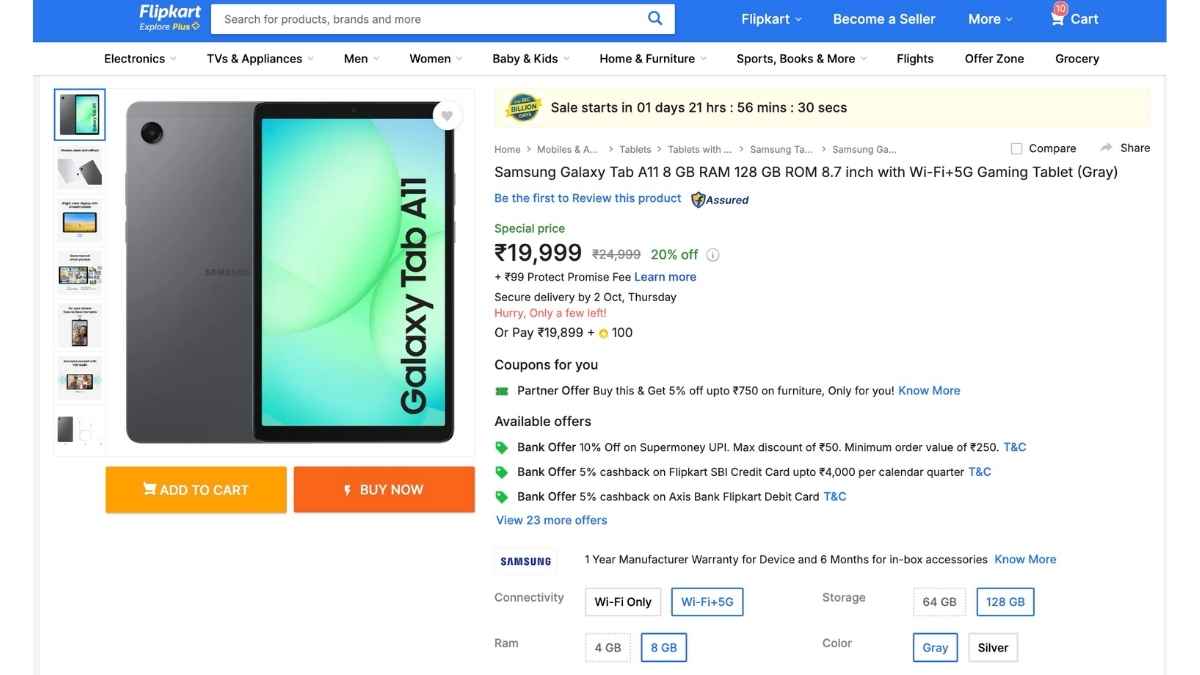
Task: View the second product thumbnail
Action: pos(80,167)
